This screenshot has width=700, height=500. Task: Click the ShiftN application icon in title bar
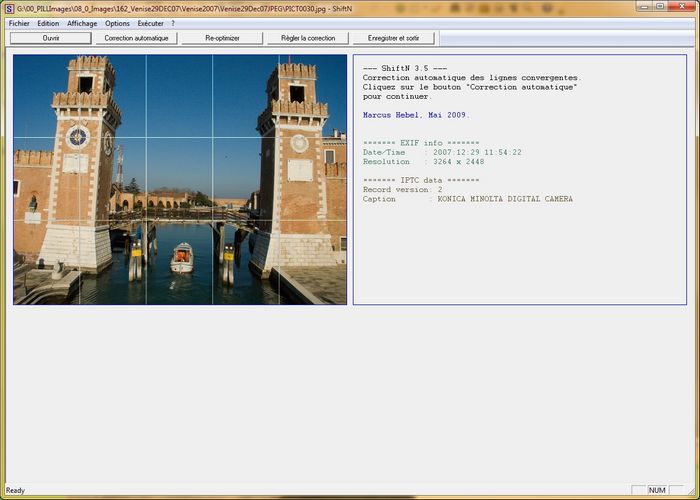(x=9, y=8)
